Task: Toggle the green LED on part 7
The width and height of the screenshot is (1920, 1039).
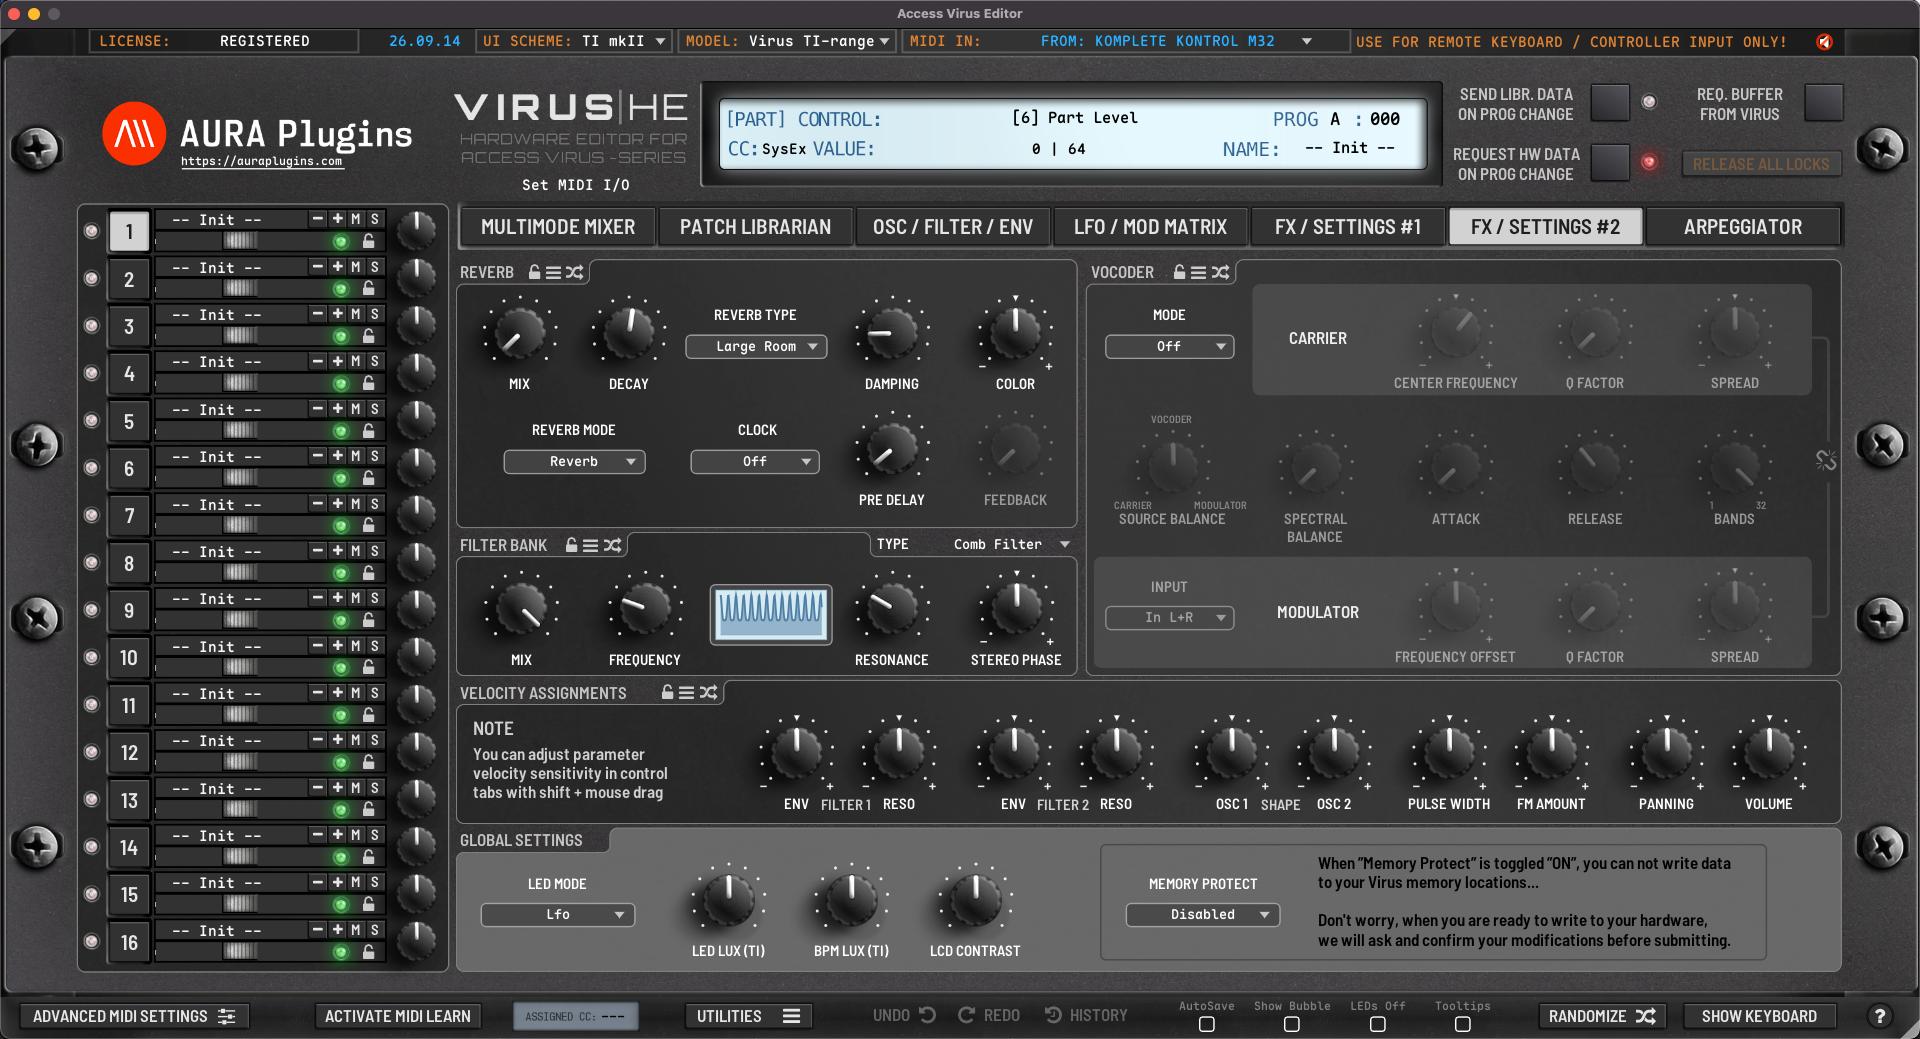Action: (x=340, y=526)
